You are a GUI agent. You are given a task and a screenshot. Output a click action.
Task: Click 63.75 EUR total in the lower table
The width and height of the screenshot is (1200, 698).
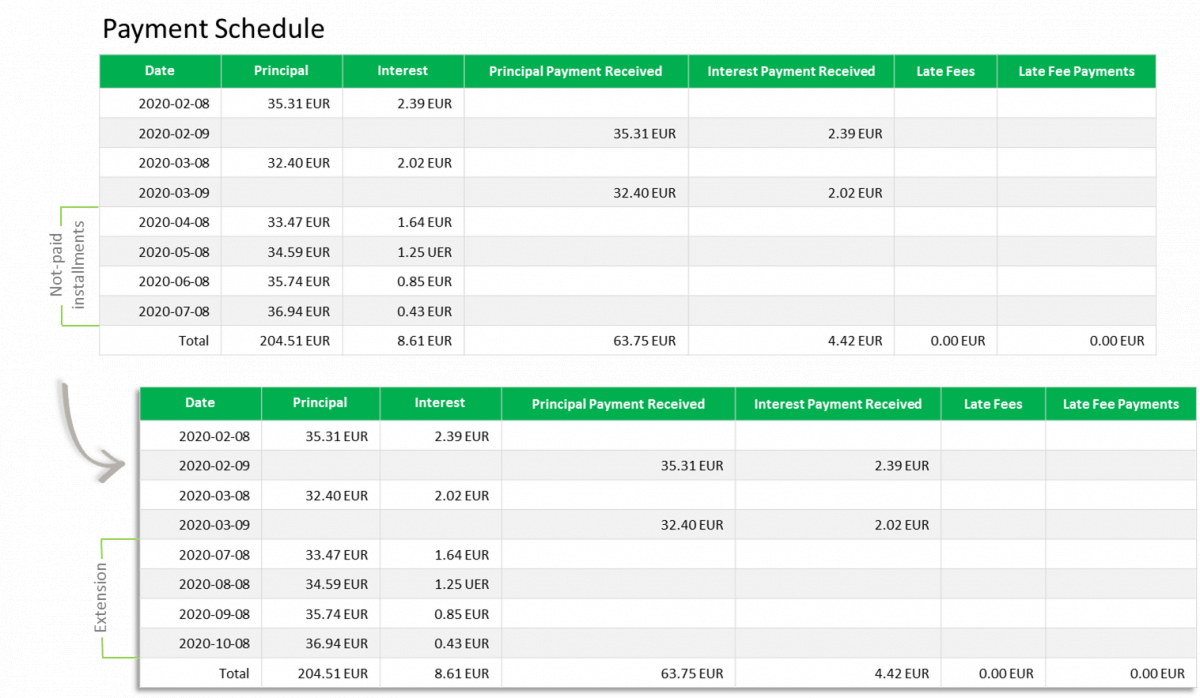click(692, 673)
